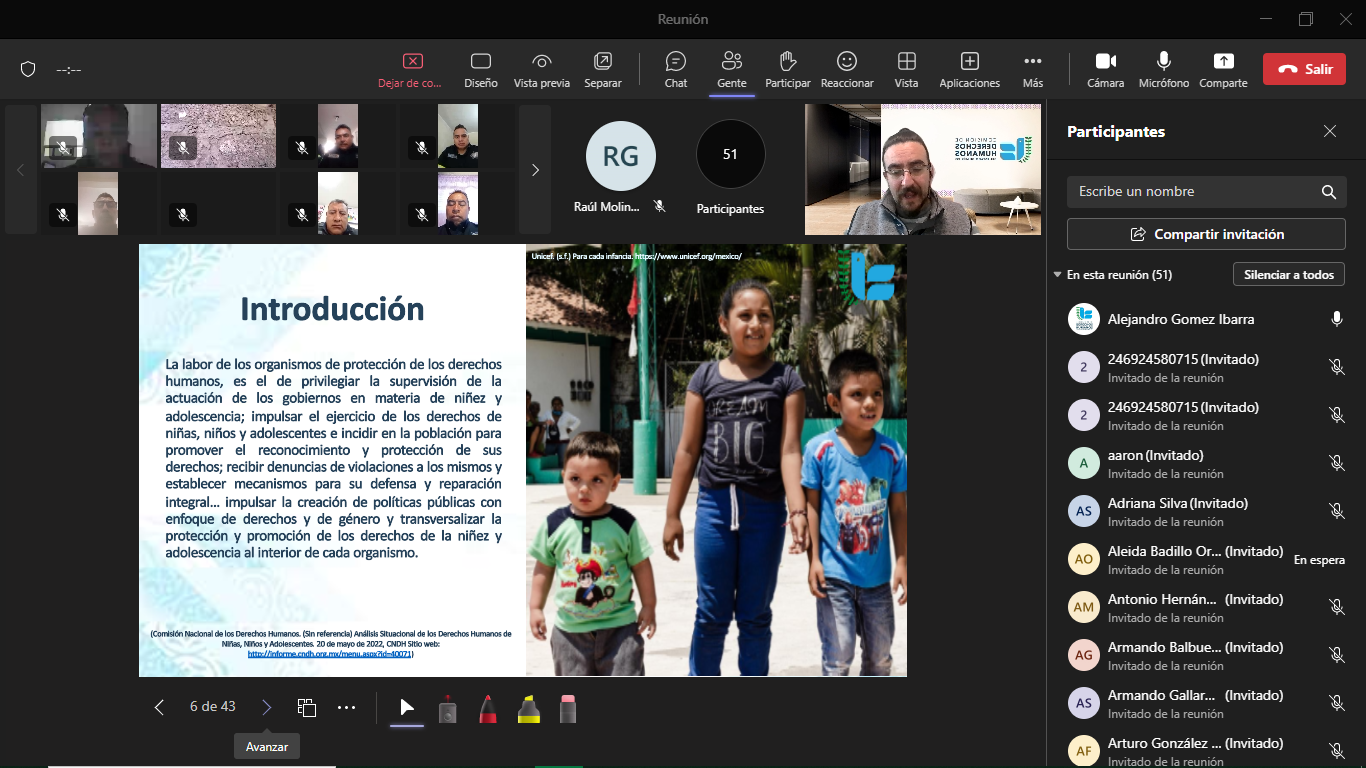
Task: Toggle mute for aaron (Invitado)
Action: pos(1336,463)
